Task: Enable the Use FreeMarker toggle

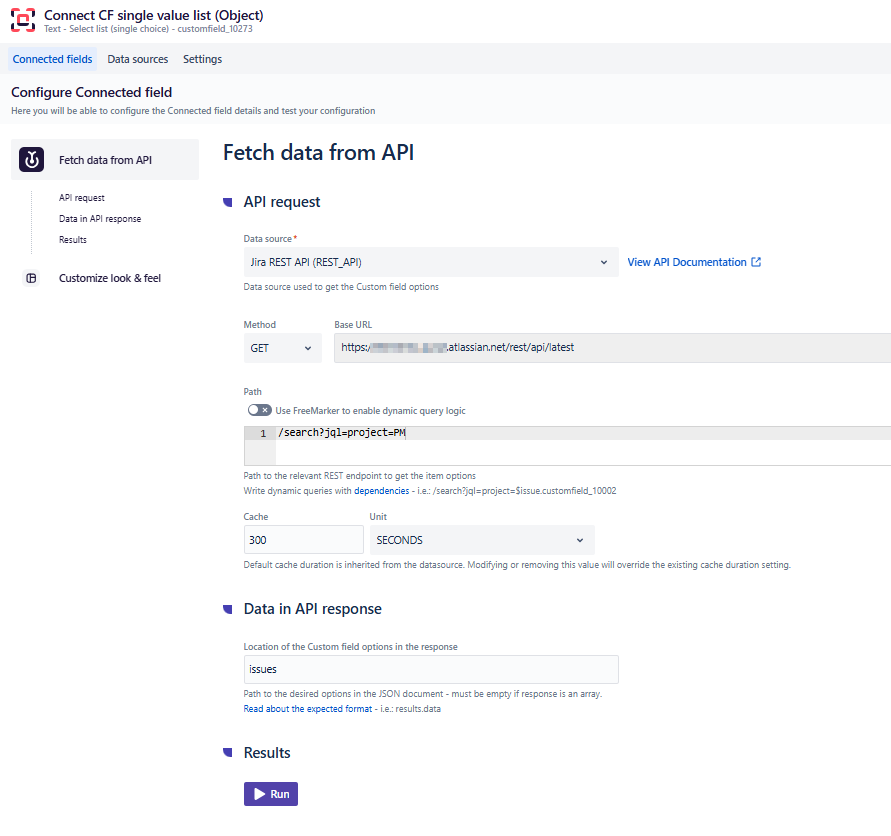Action: [x=259, y=410]
